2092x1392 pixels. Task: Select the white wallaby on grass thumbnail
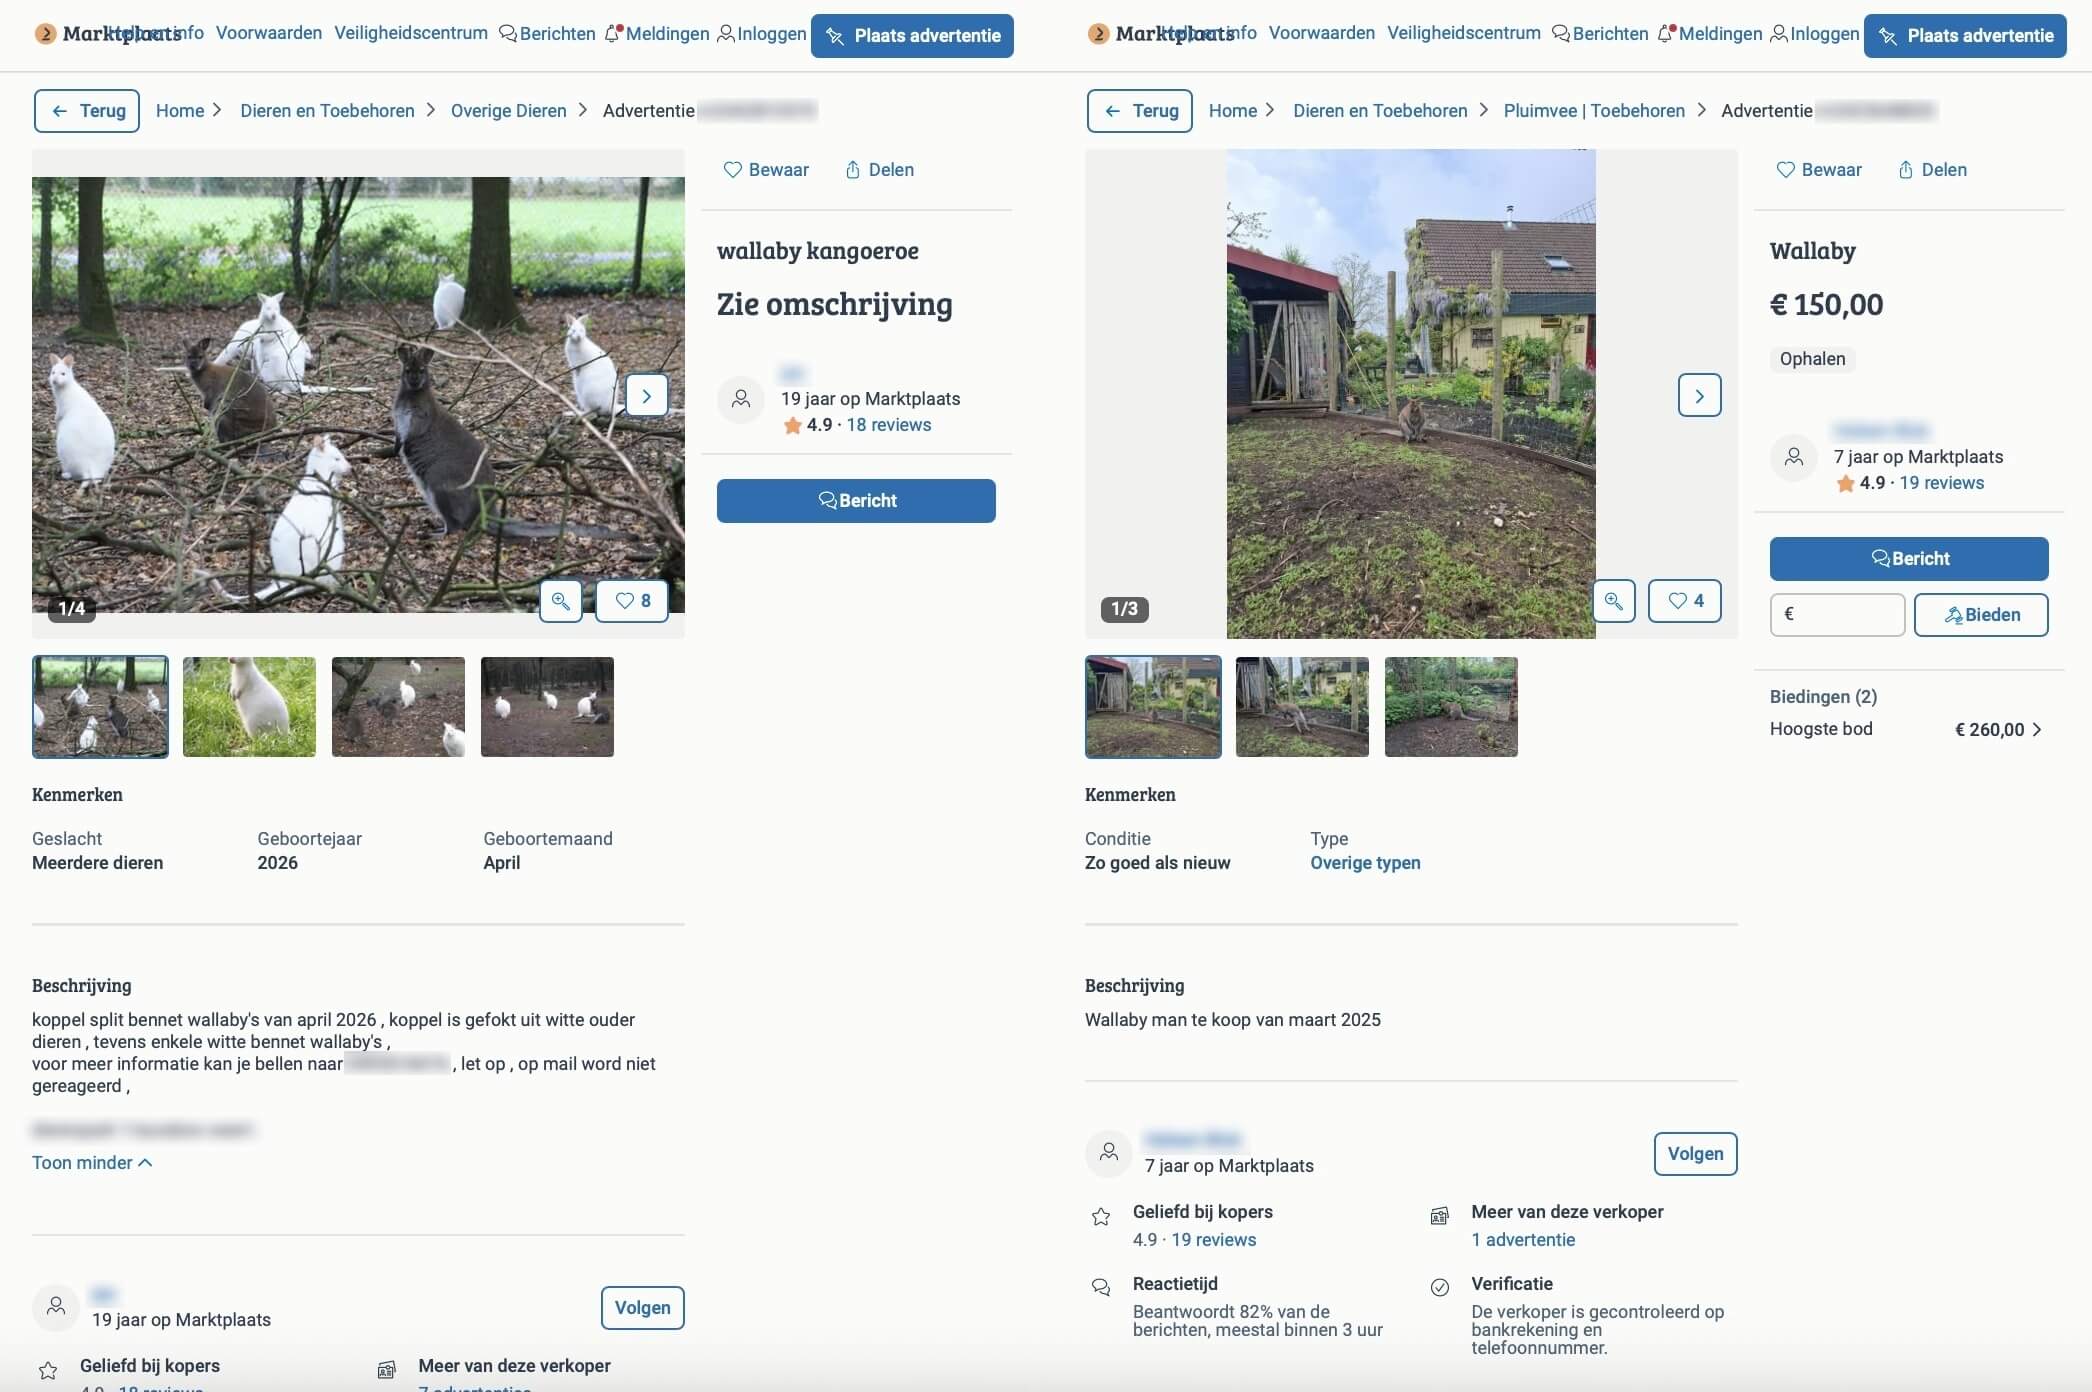[x=249, y=707]
